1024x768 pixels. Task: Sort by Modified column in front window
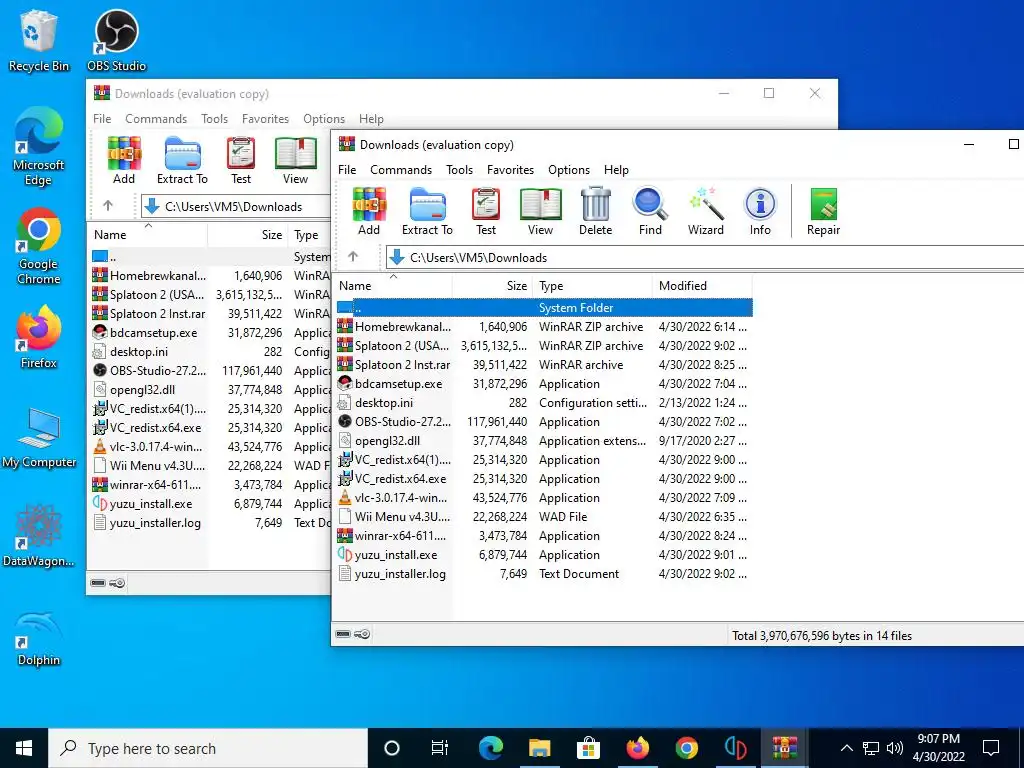702,285
